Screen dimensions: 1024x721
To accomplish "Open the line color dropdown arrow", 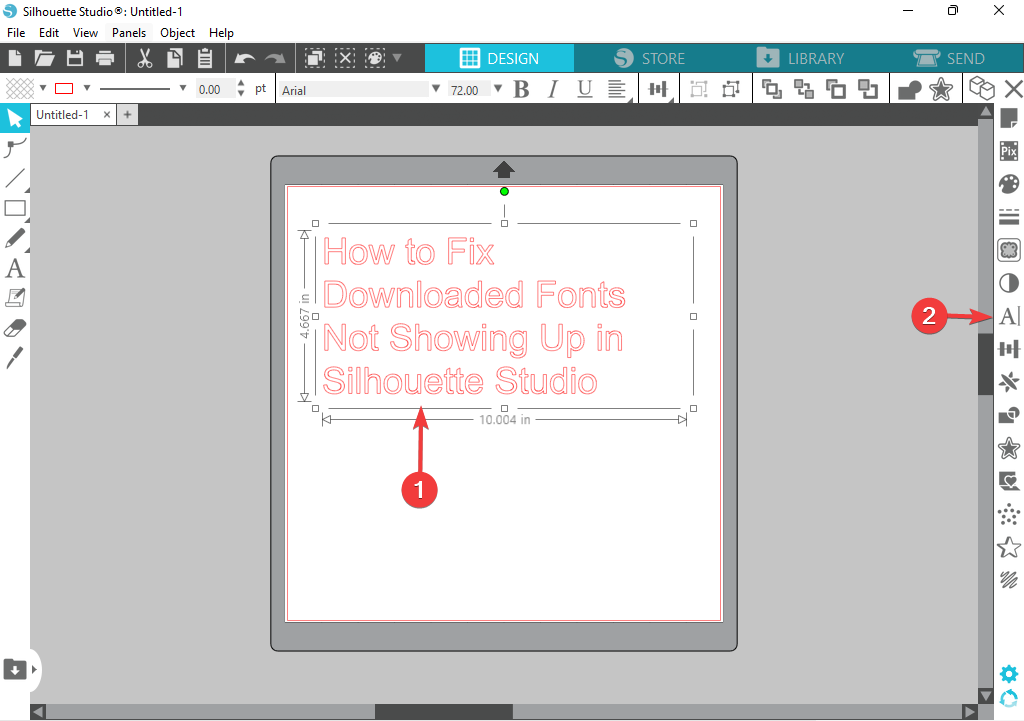I will (x=86, y=88).
